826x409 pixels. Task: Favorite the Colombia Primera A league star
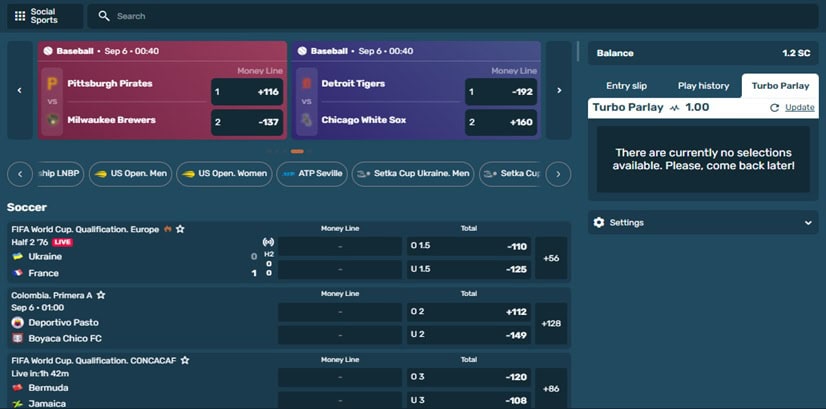point(101,295)
